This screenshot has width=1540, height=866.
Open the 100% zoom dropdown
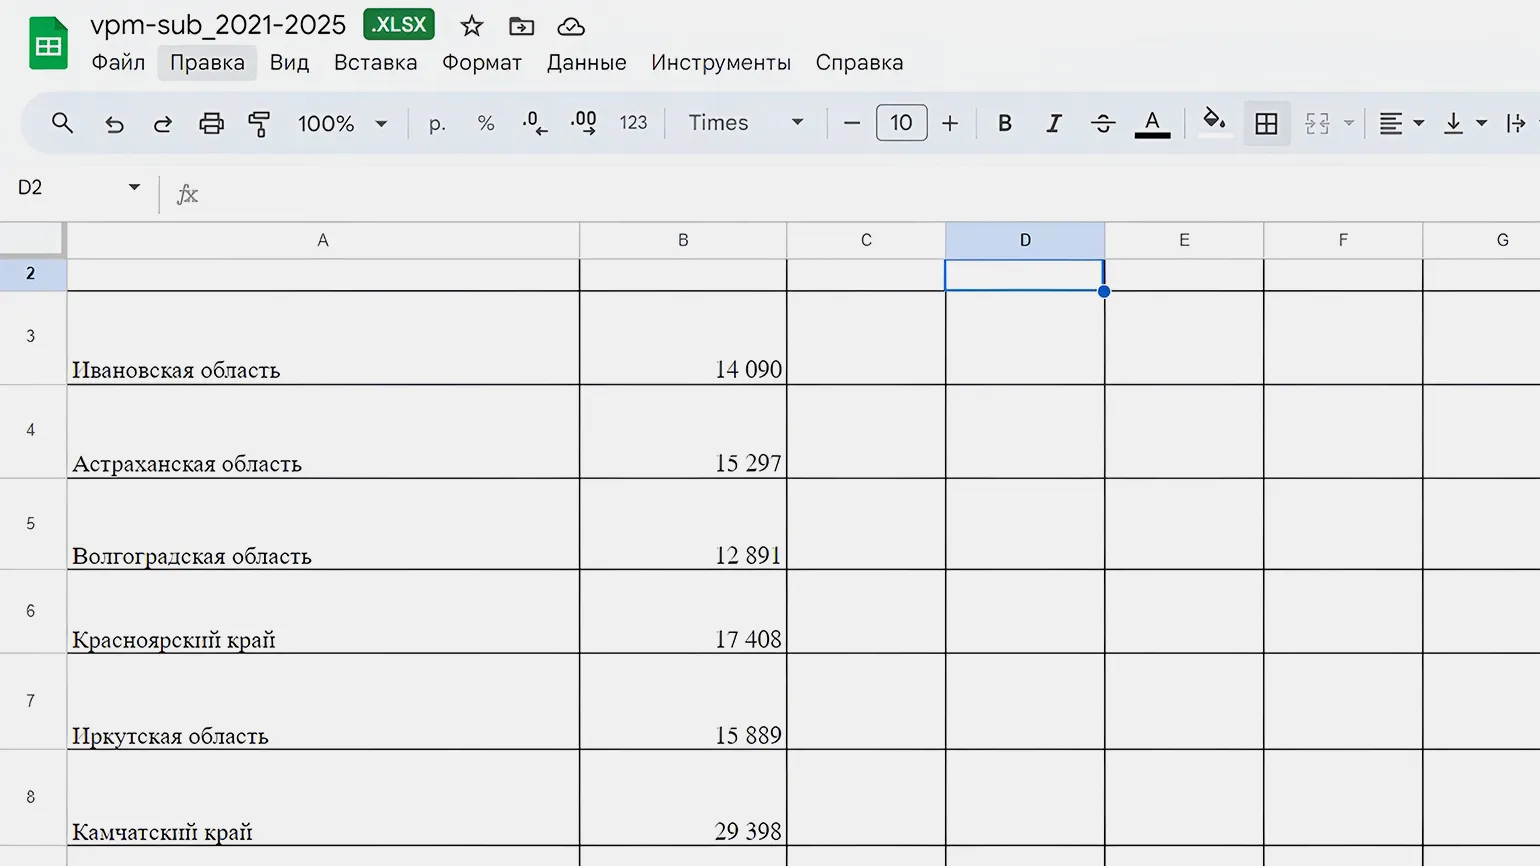pyautogui.click(x=342, y=123)
